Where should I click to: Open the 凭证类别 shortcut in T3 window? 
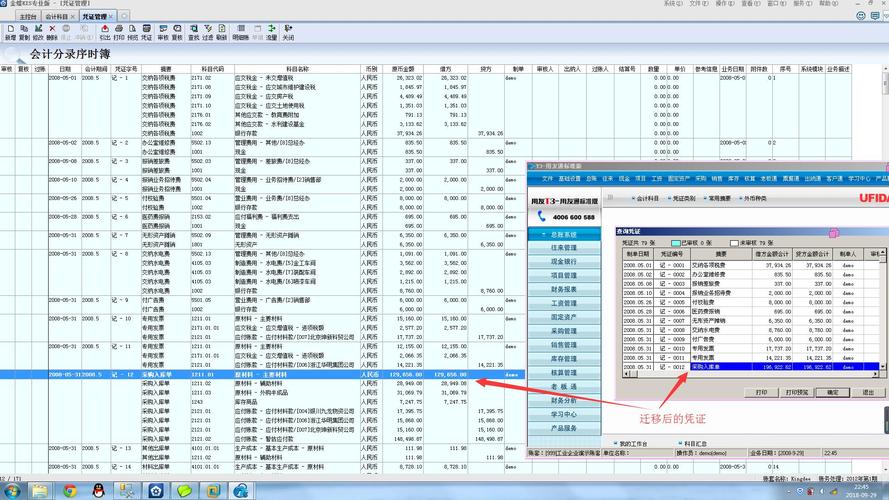681,198
